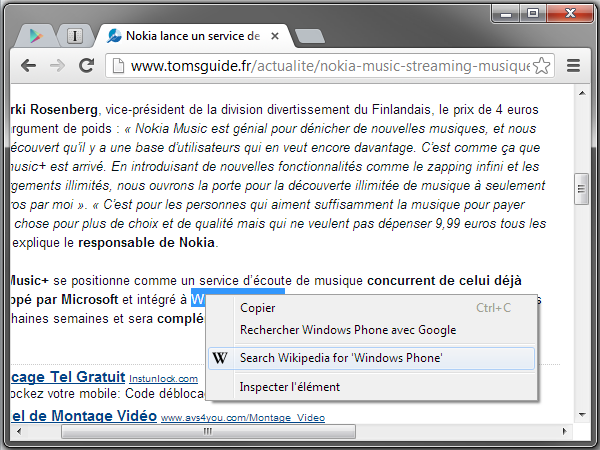Select the Nokia lance un service tab

tap(192, 36)
